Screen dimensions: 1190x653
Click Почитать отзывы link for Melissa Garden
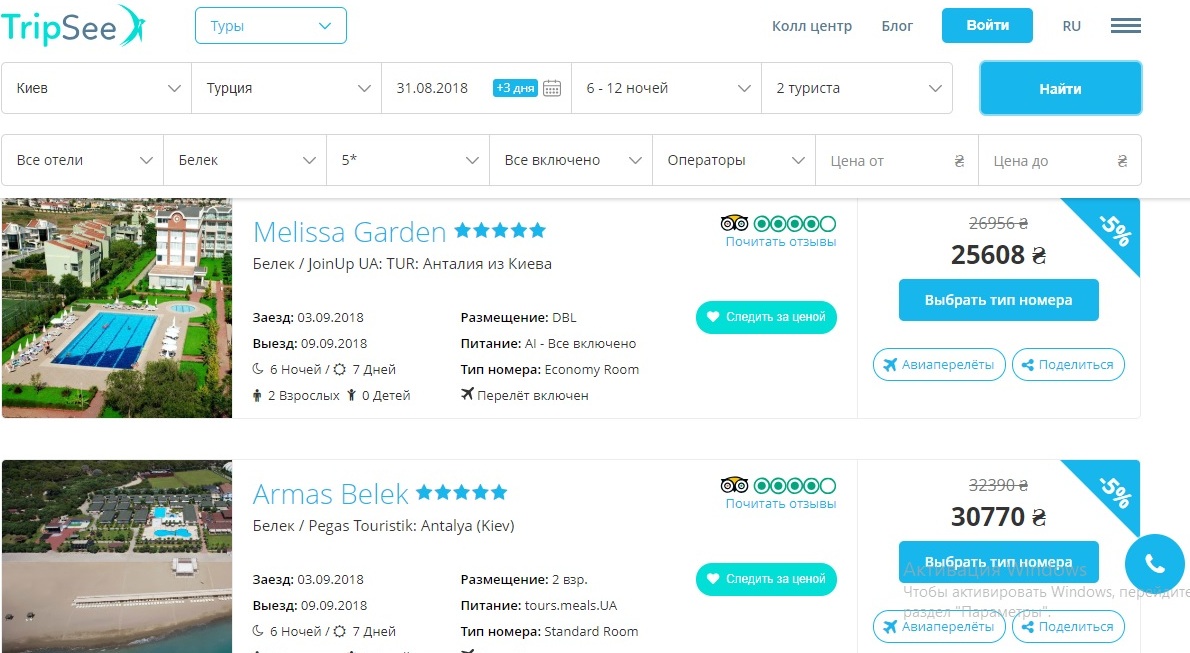pyautogui.click(x=780, y=242)
